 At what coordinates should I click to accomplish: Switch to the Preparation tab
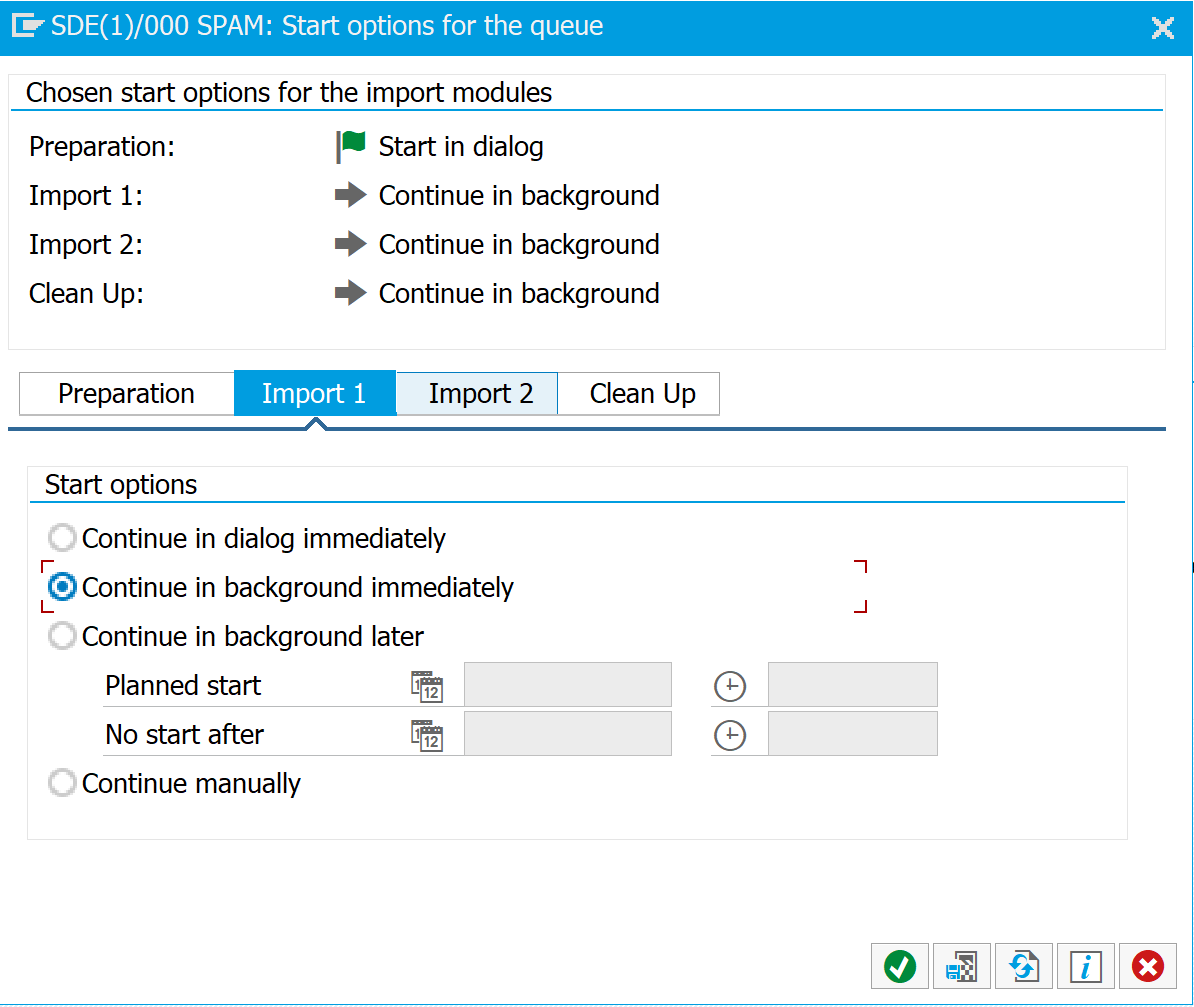tap(126, 394)
